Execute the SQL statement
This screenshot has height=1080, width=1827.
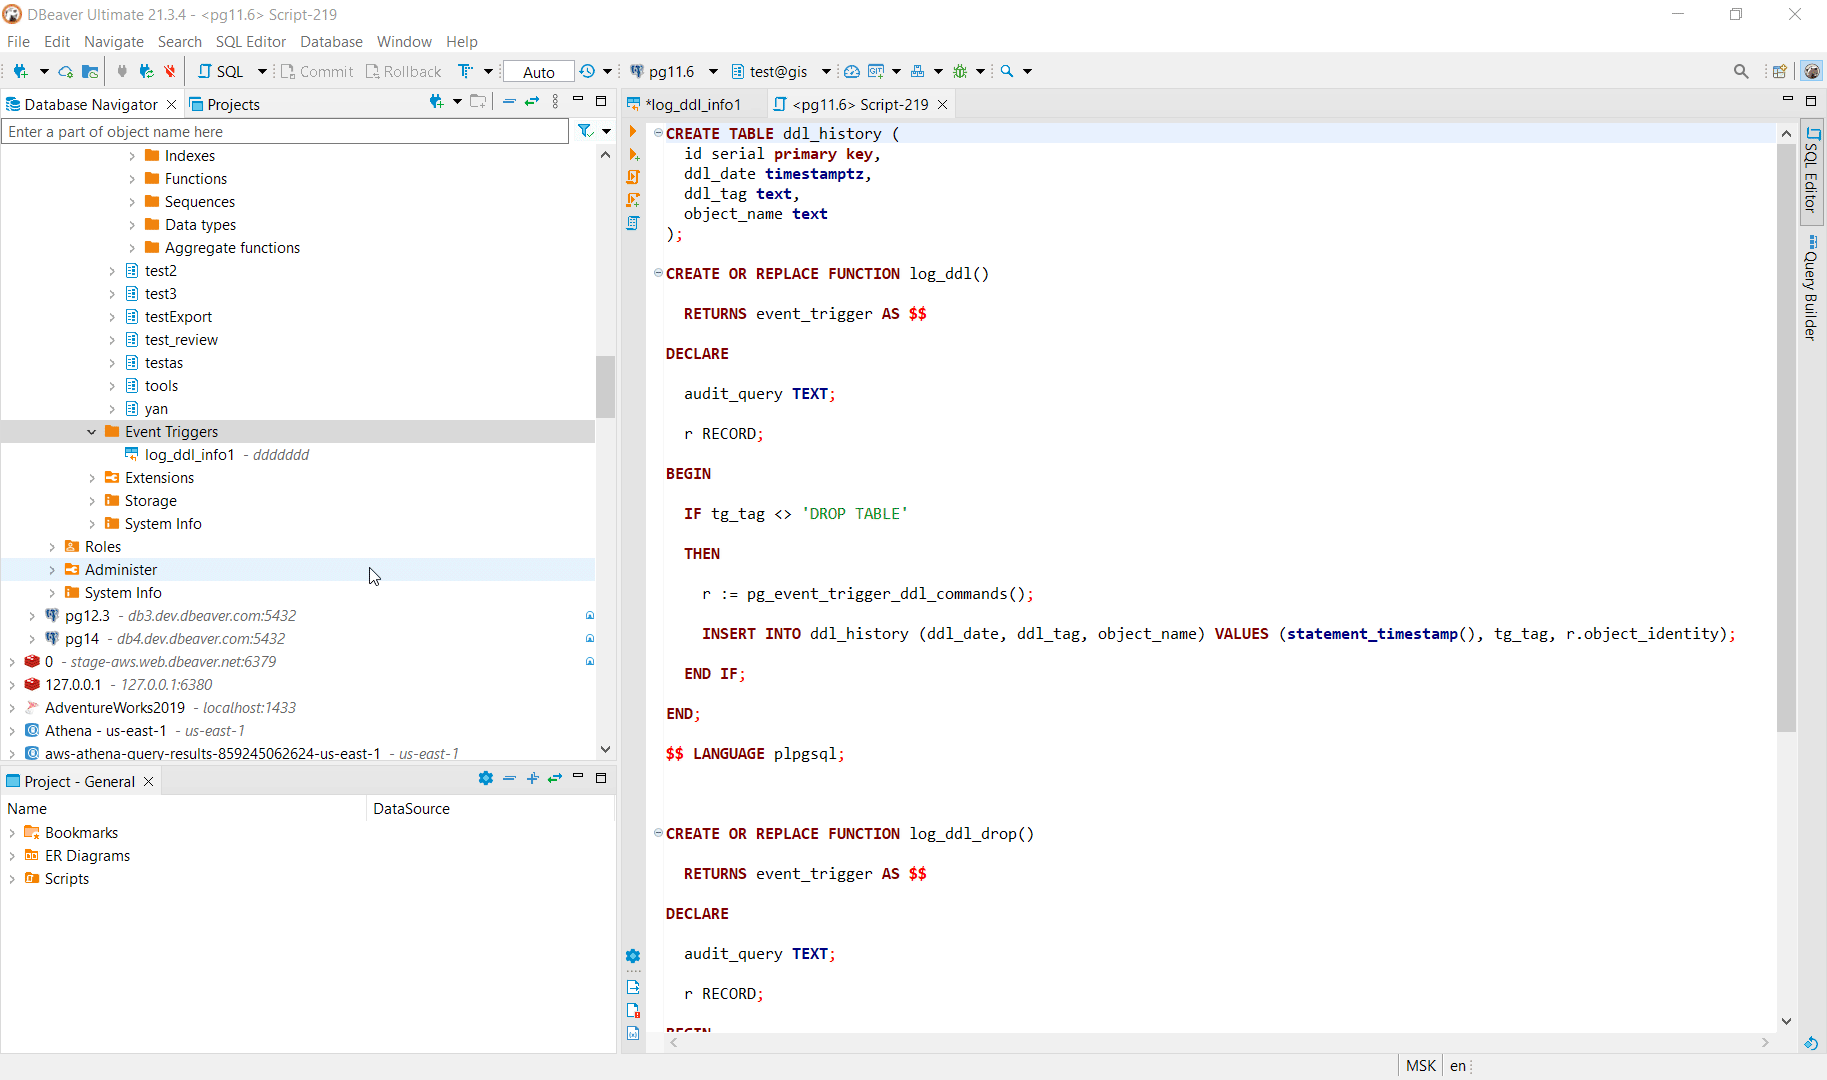pyautogui.click(x=633, y=131)
